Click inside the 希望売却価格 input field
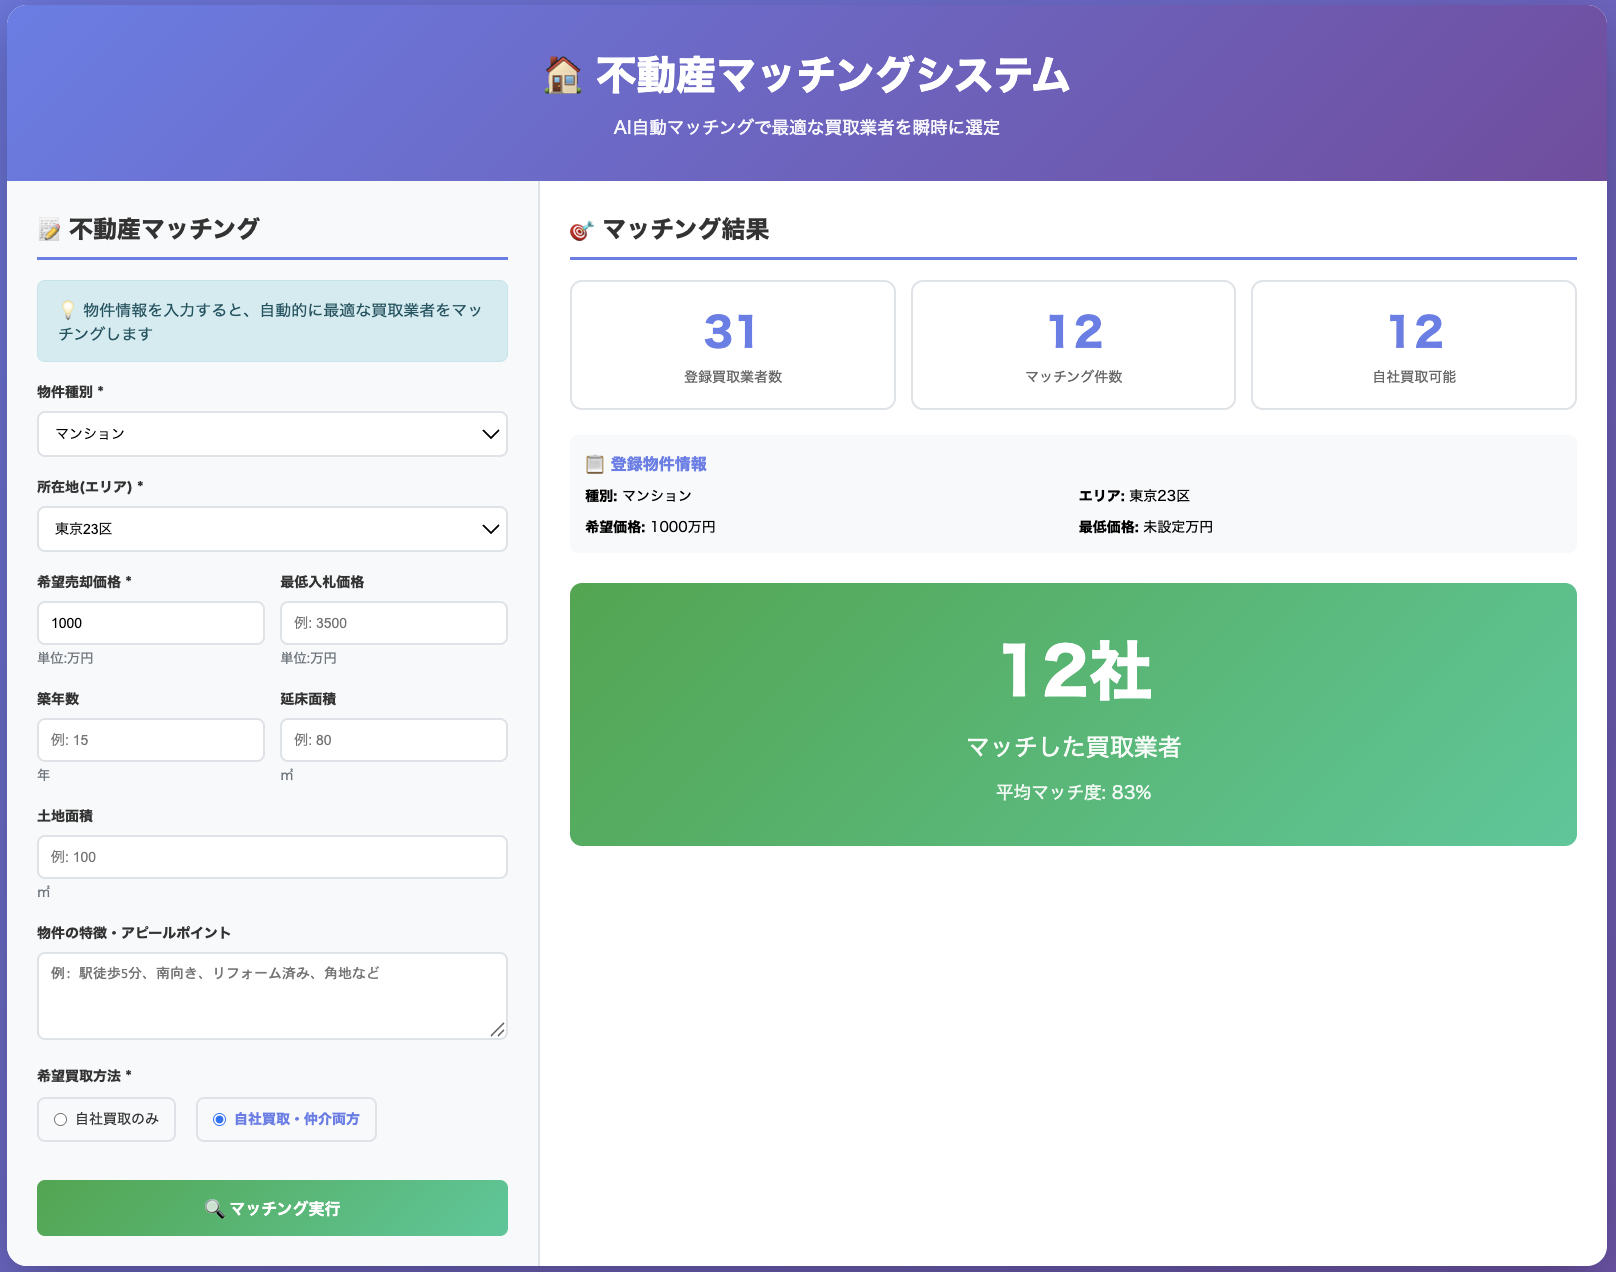The image size is (1616, 1272). click(x=150, y=622)
